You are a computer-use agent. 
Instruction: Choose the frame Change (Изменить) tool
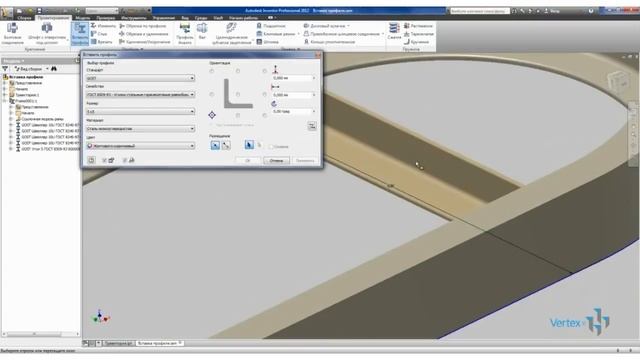104,26
